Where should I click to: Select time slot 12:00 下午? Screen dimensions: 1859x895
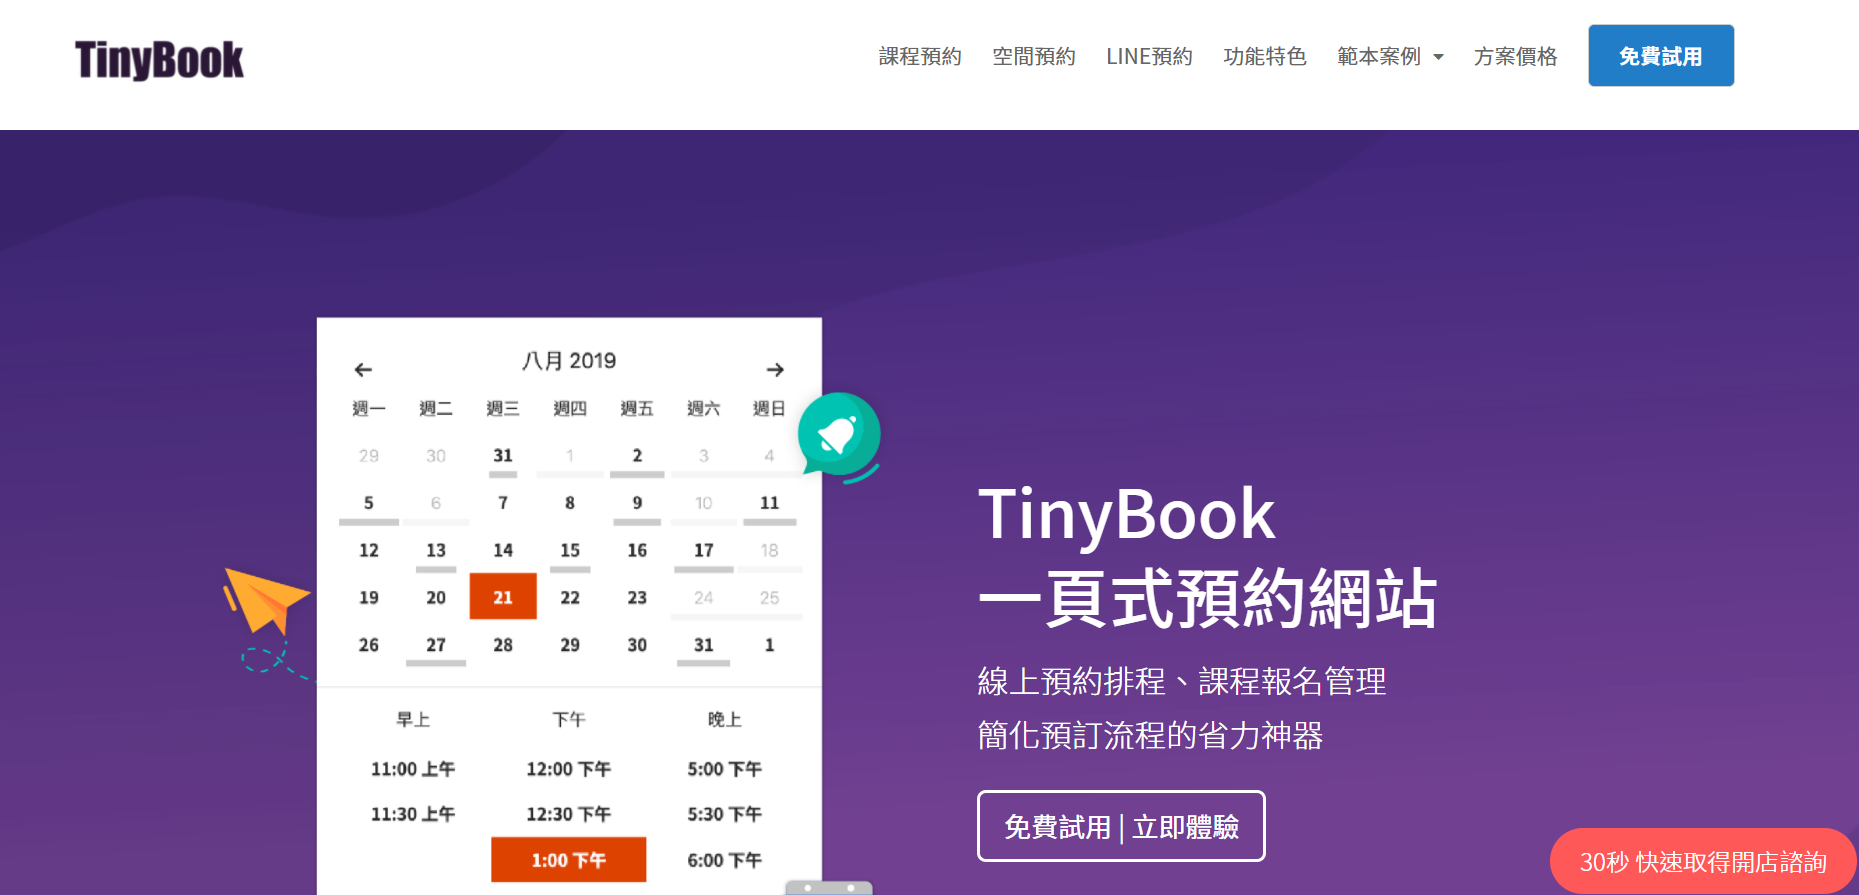[x=568, y=769]
